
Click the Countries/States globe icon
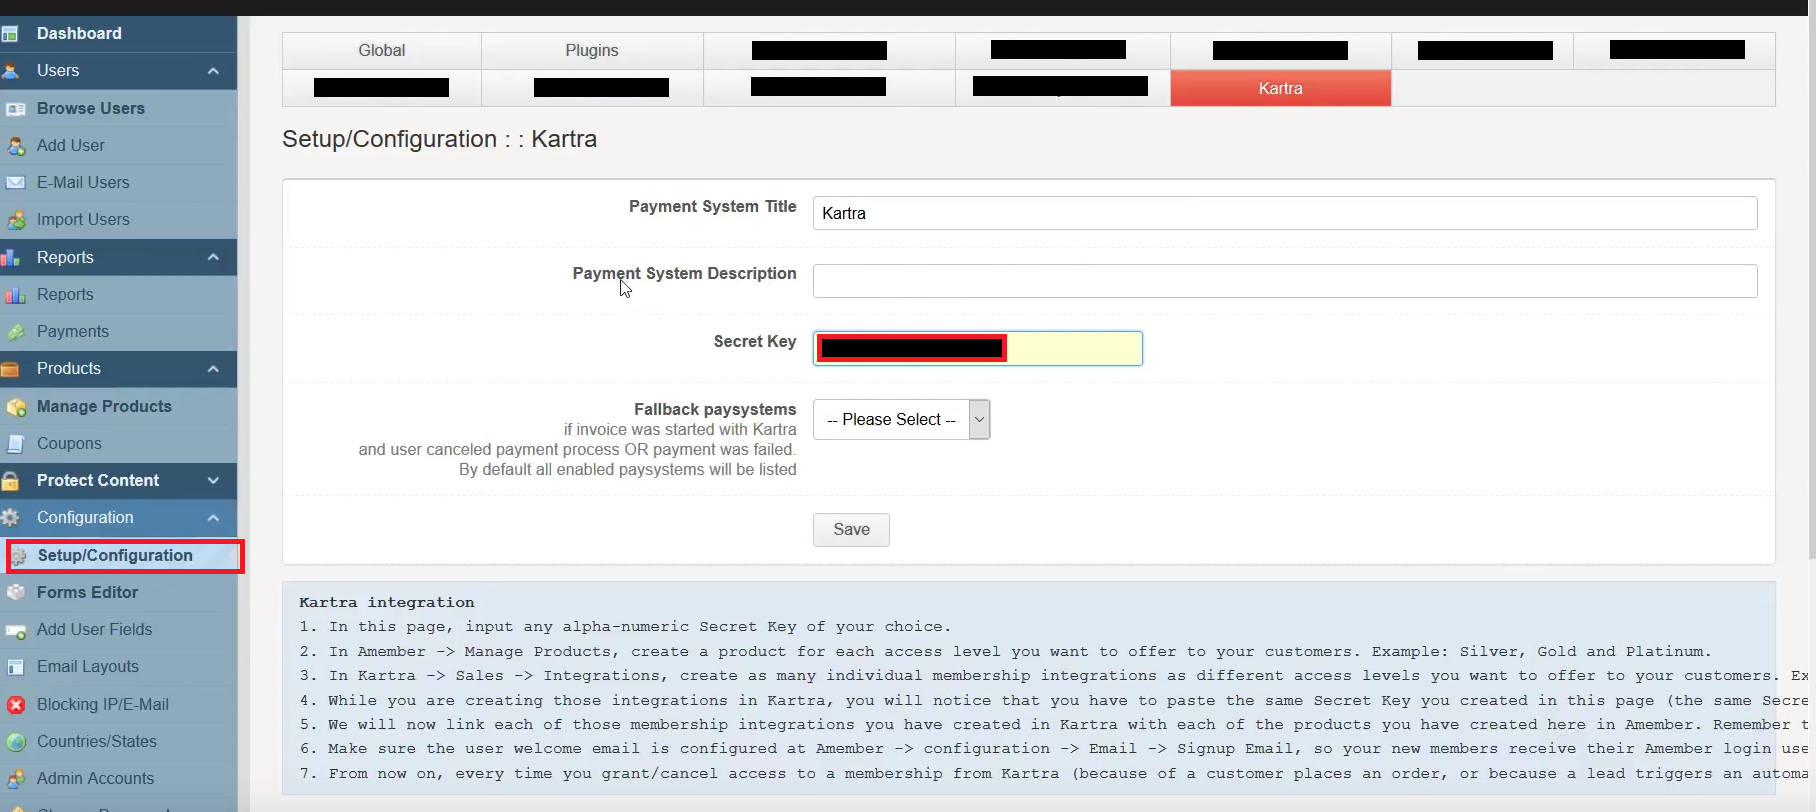click(x=15, y=742)
